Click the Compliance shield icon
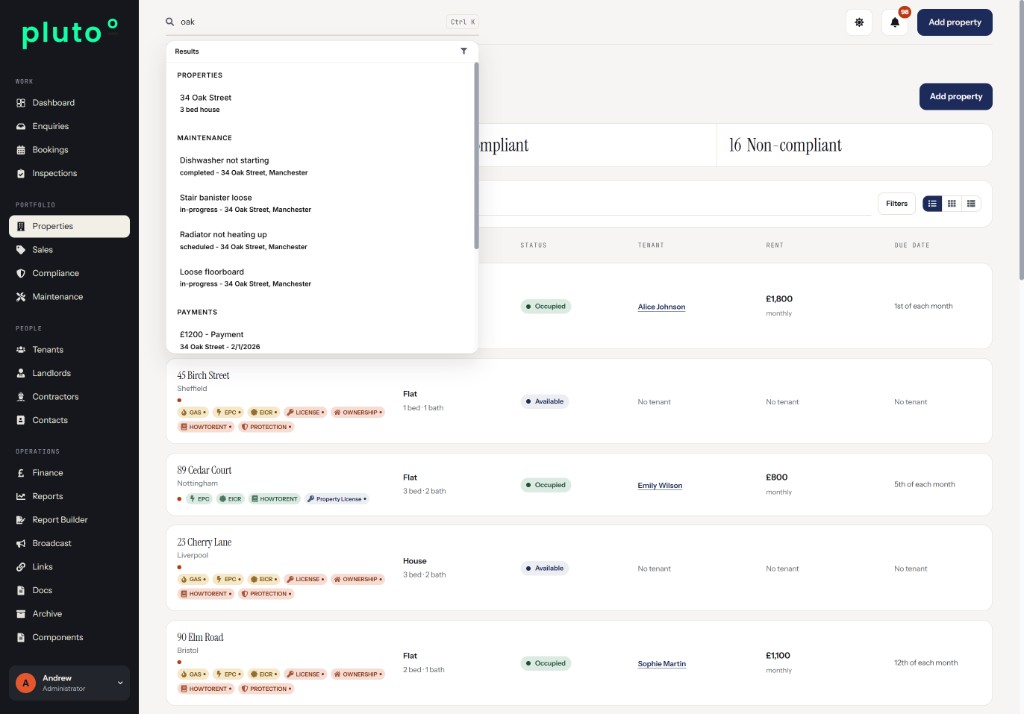 point(21,273)
